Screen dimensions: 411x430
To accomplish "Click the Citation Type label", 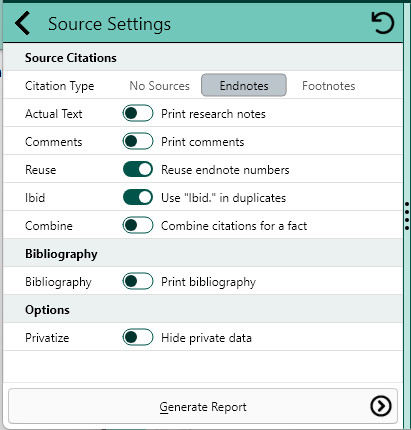I will click(x=59, y=86).
